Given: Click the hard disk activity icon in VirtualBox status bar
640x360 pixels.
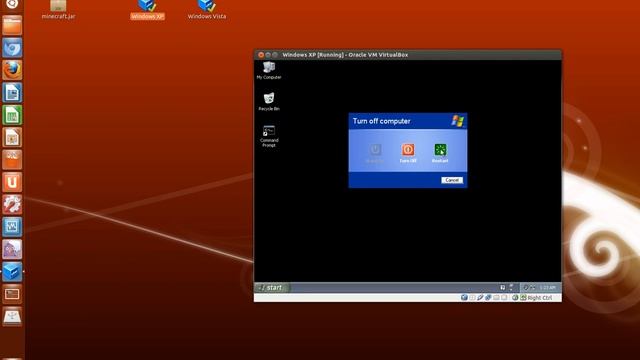Looking at the screenshot, I should (464, 298).
